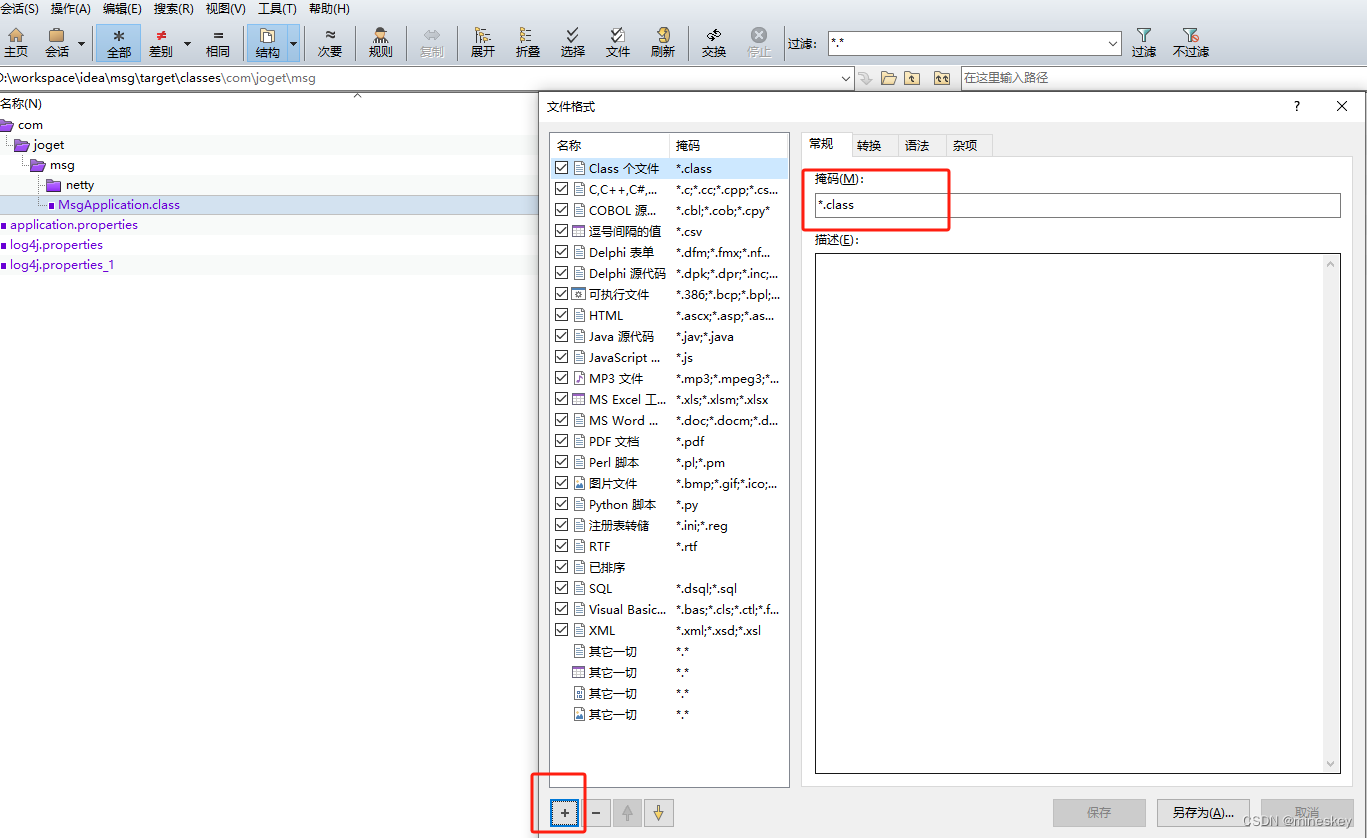Toggle the XML format checkbox
Screen dimensions: 1367x838
tap(562, 630)
